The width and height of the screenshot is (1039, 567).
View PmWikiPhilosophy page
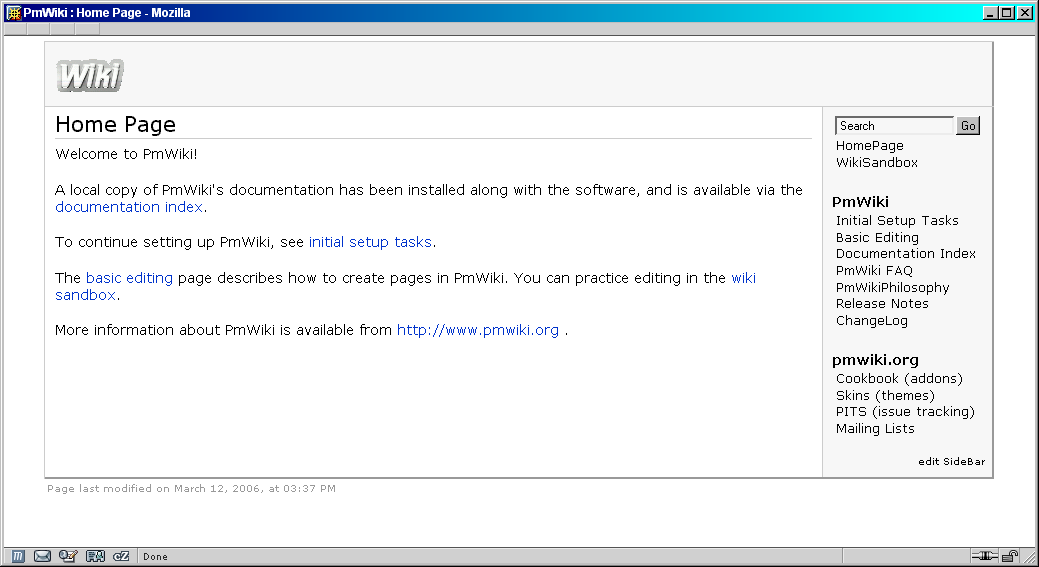[x=893, y=287]
